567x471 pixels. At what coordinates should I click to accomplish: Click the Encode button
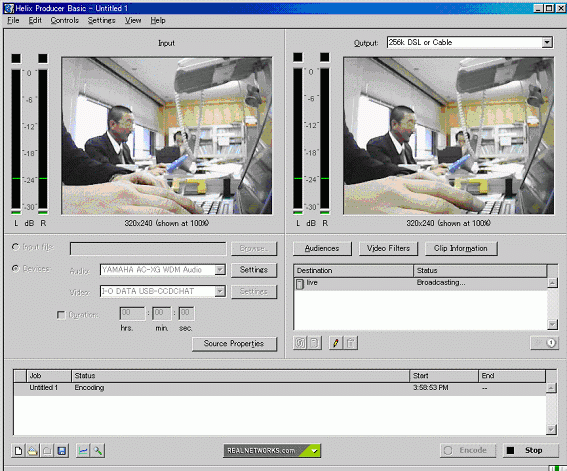tap(468, 450)
